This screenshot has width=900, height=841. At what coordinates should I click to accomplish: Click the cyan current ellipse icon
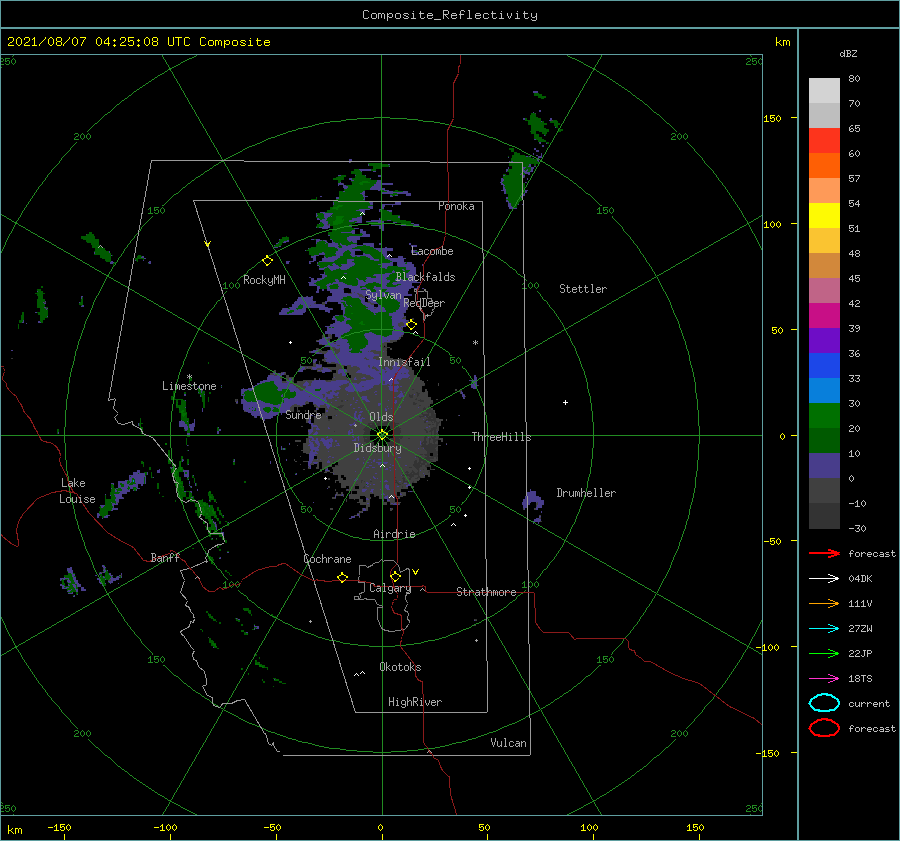(824, 703)
